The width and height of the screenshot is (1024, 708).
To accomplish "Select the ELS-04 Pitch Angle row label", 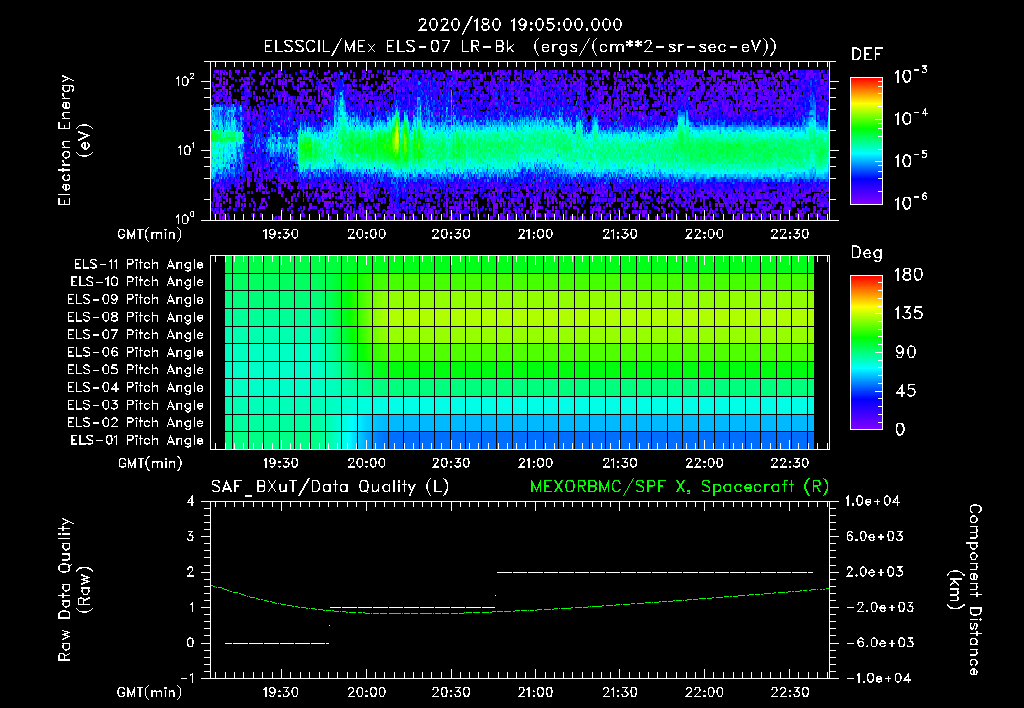I will point(136,388).
